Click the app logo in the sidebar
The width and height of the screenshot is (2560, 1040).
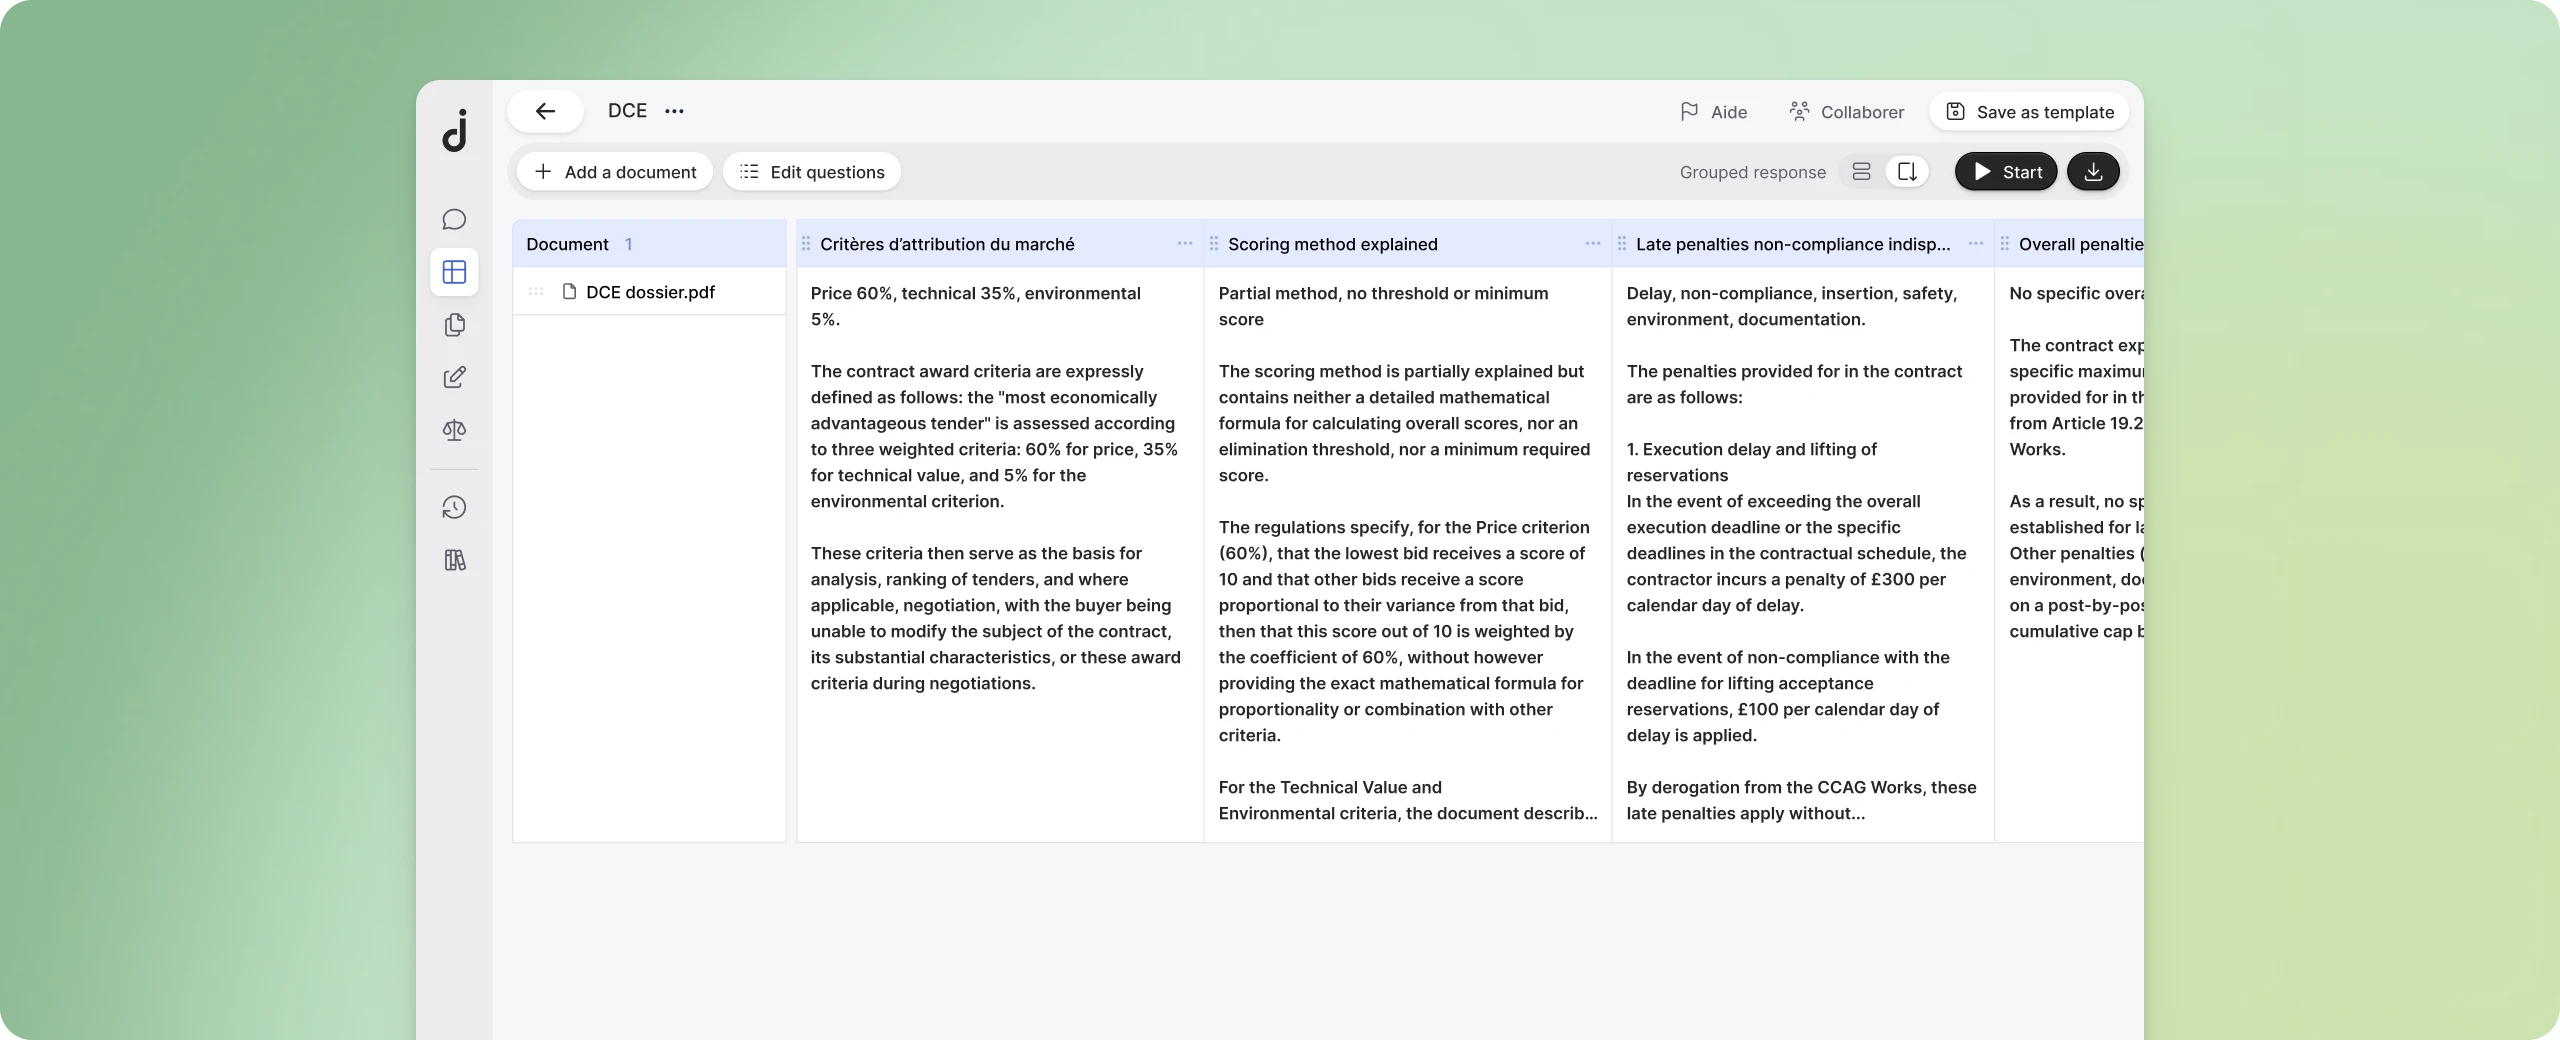(455, 131)
